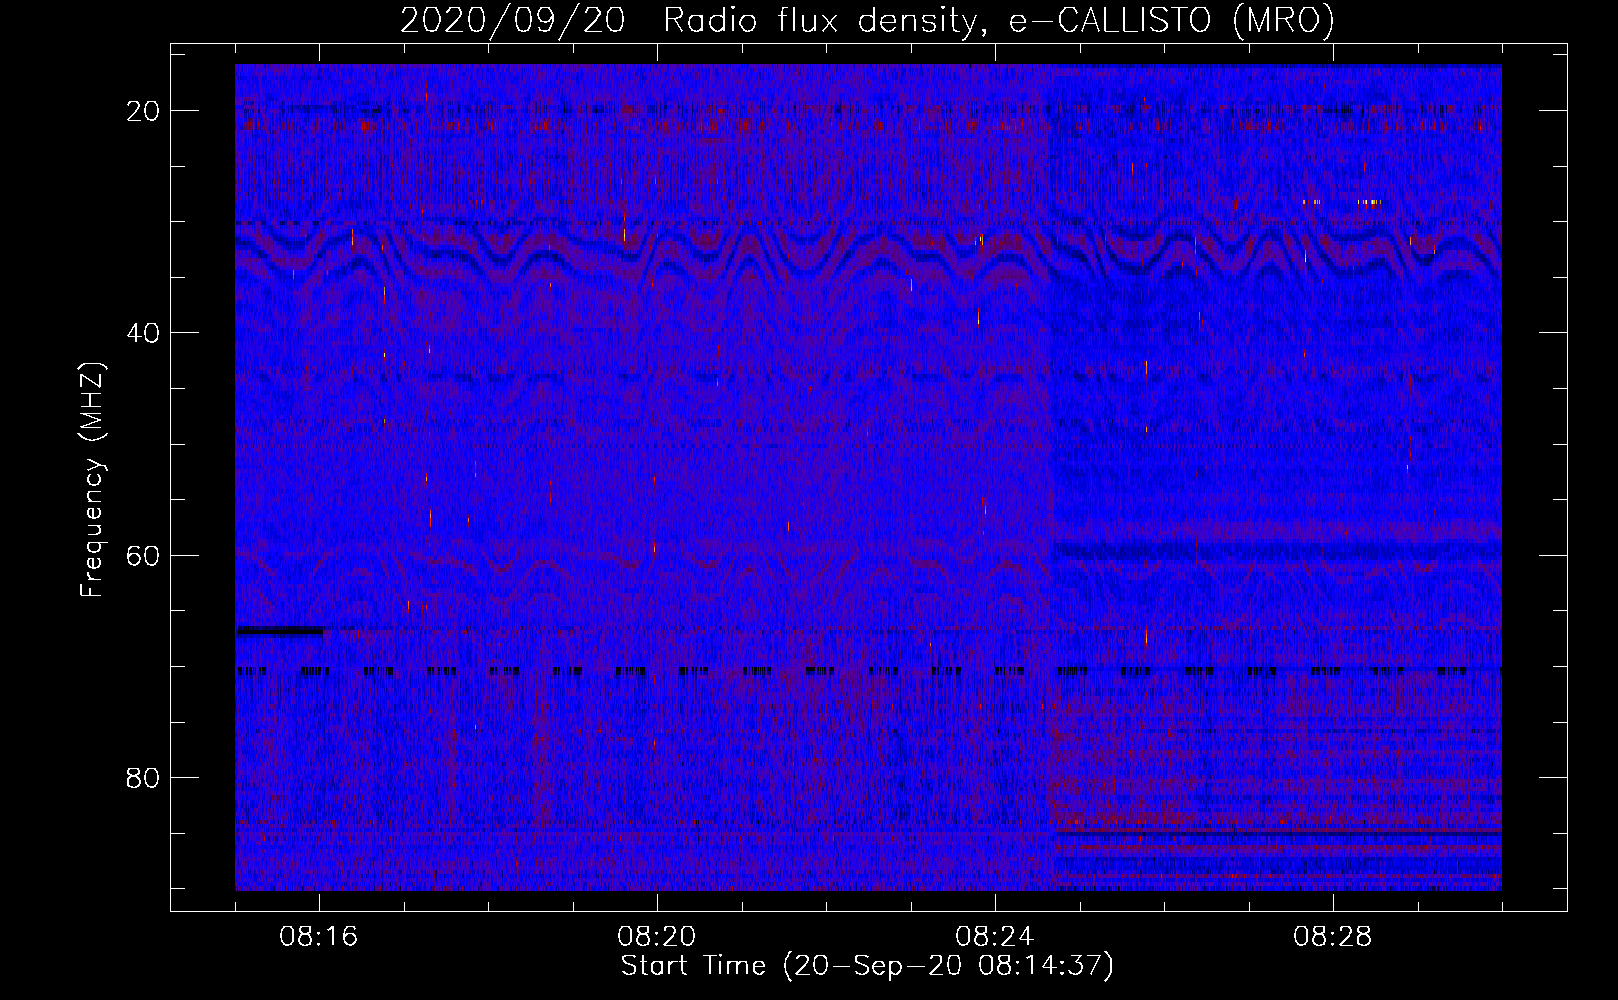The image size is (1618, 1000).
Task: Click the 08:28 time tick label
Action: coord(1333,937)
